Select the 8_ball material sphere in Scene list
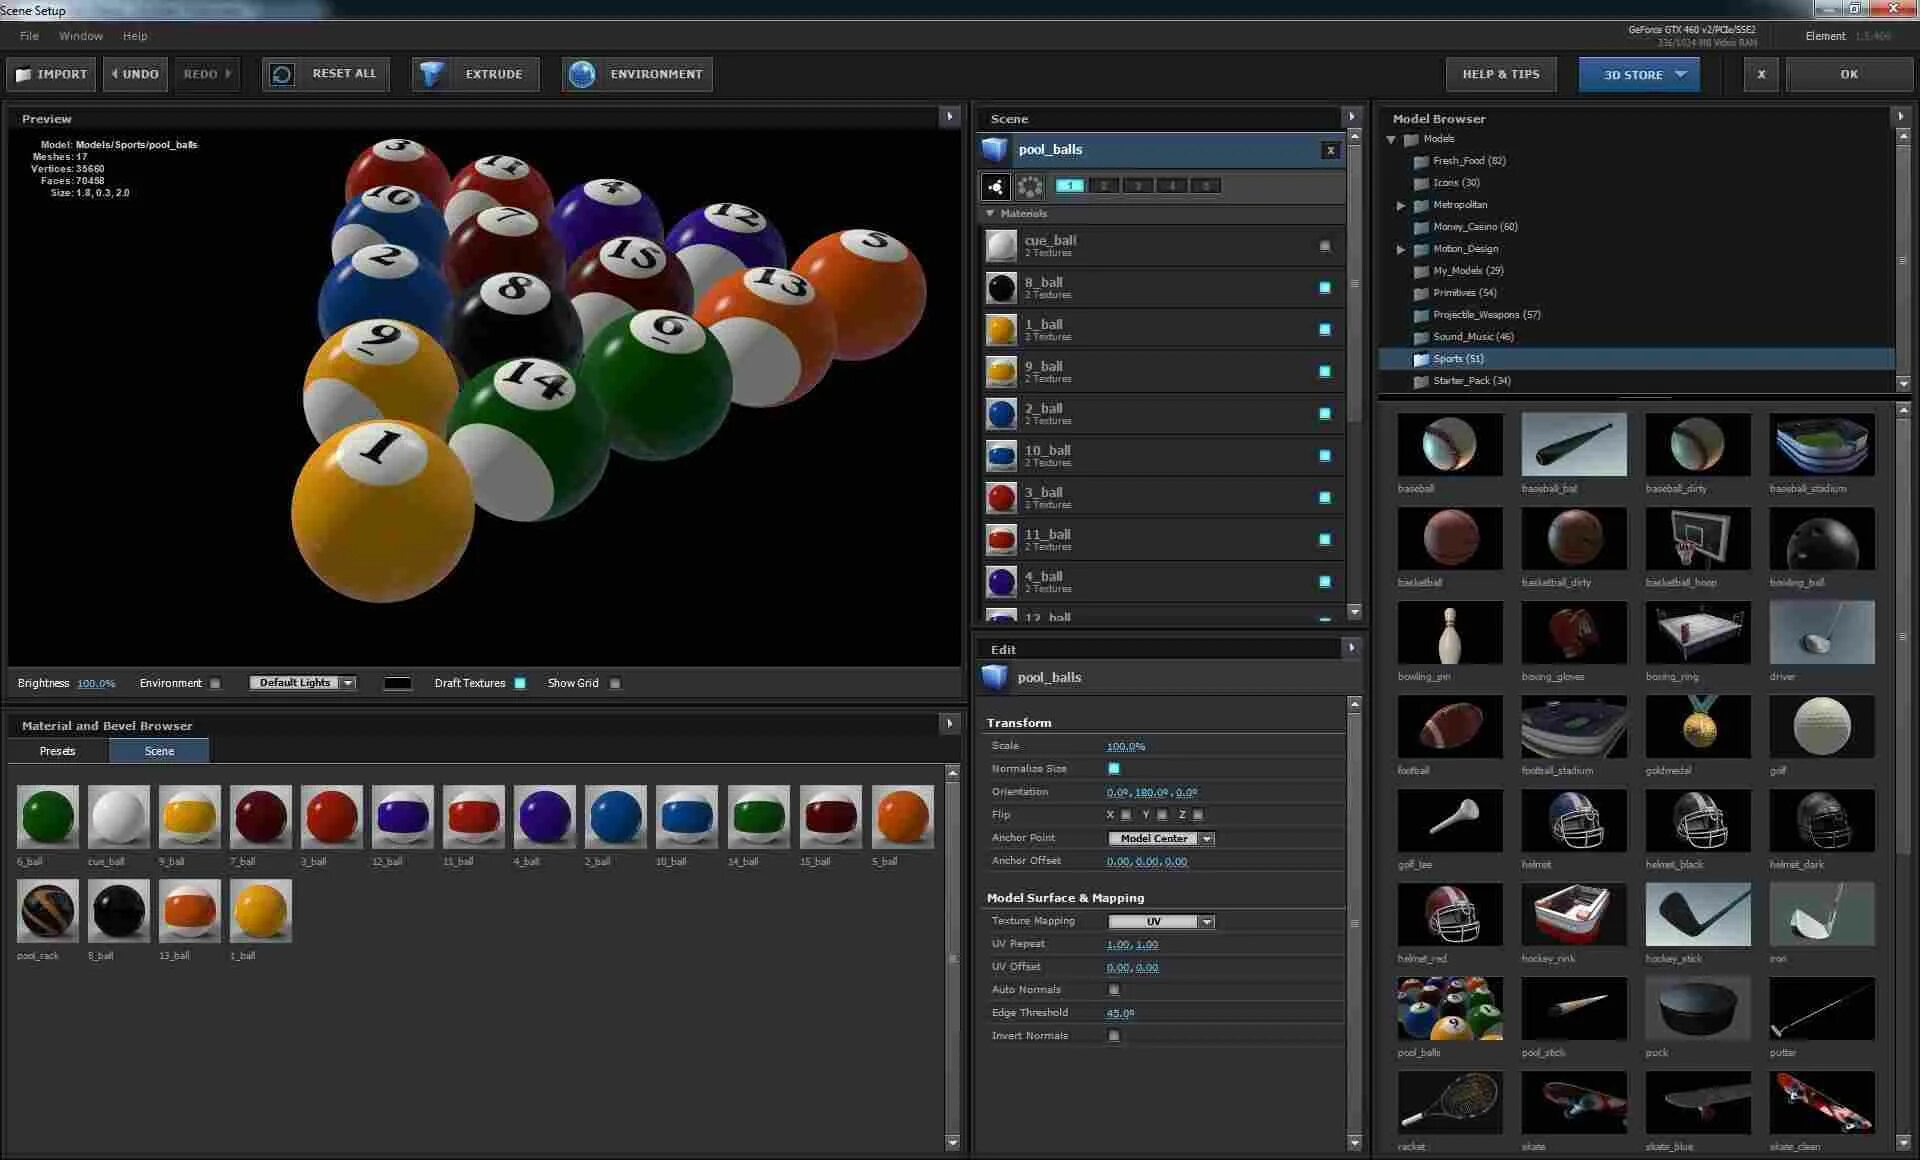 point(1001,287)
